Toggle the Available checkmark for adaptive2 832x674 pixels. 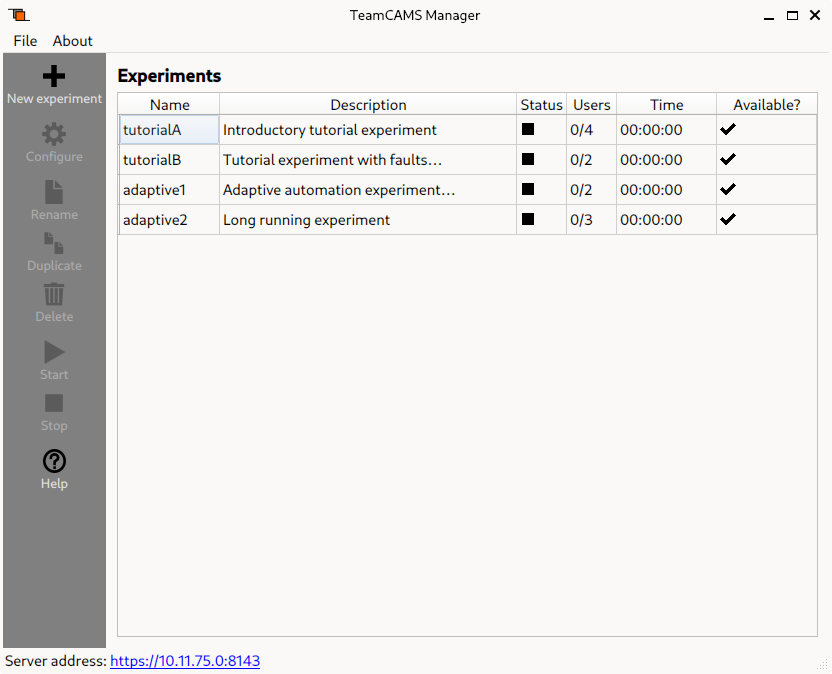point(728,219)
